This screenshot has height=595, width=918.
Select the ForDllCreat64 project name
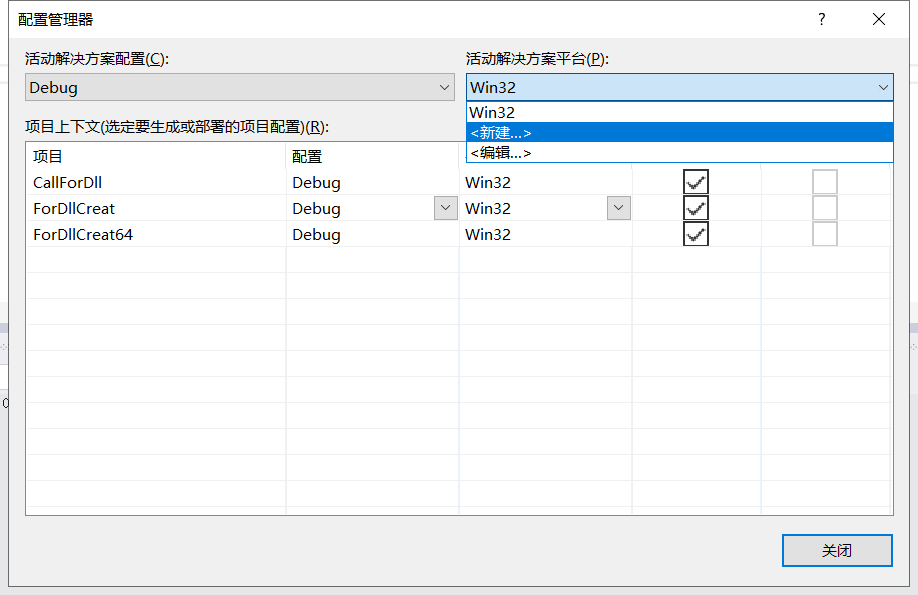click(x=83, y=235)
